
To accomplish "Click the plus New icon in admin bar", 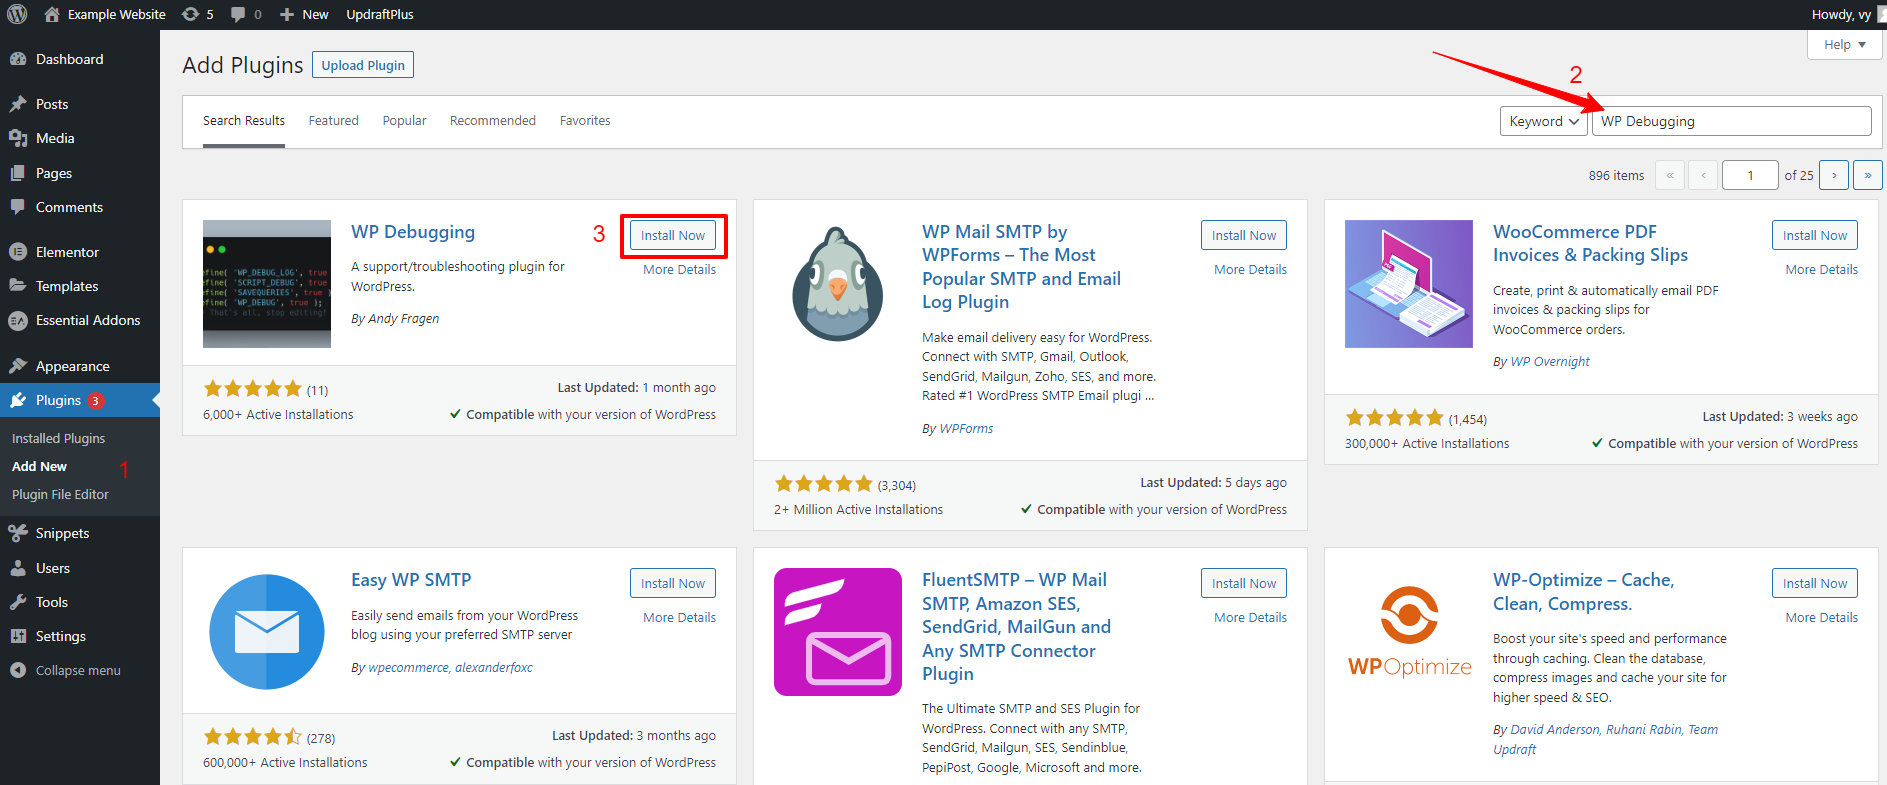I will (x=287, y=14).
